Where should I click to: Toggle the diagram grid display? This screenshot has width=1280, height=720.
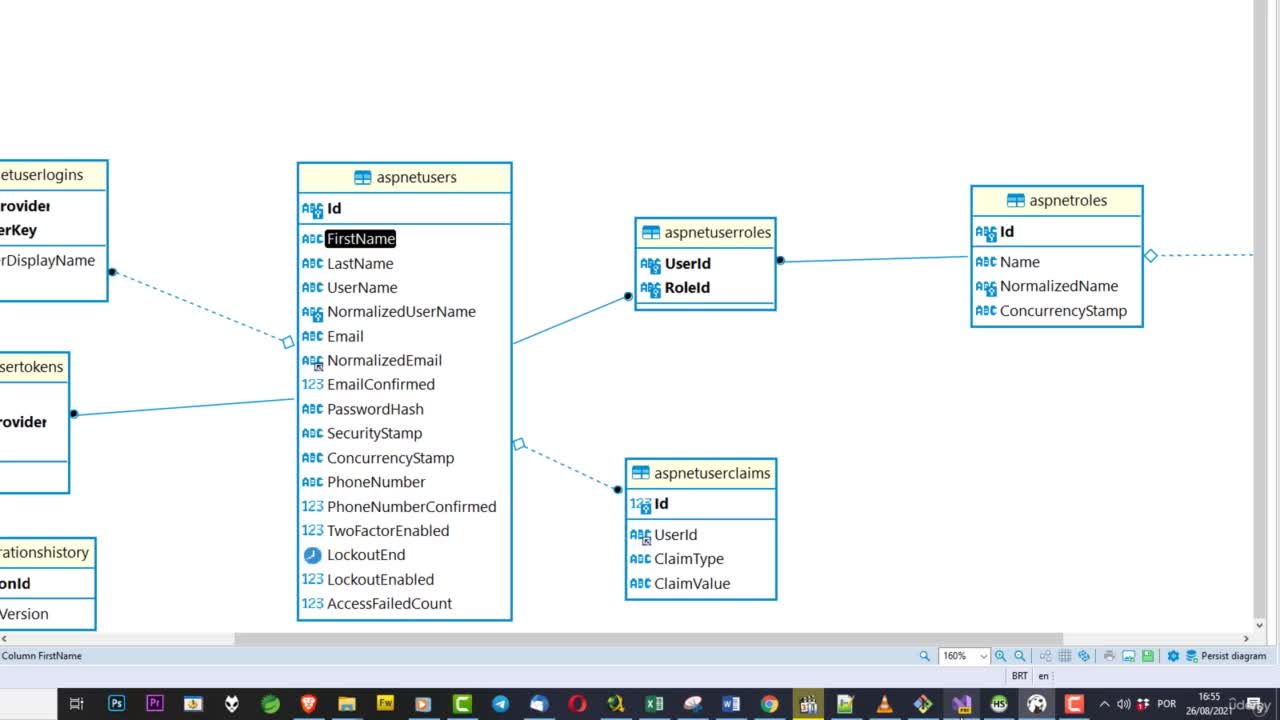1065,656
